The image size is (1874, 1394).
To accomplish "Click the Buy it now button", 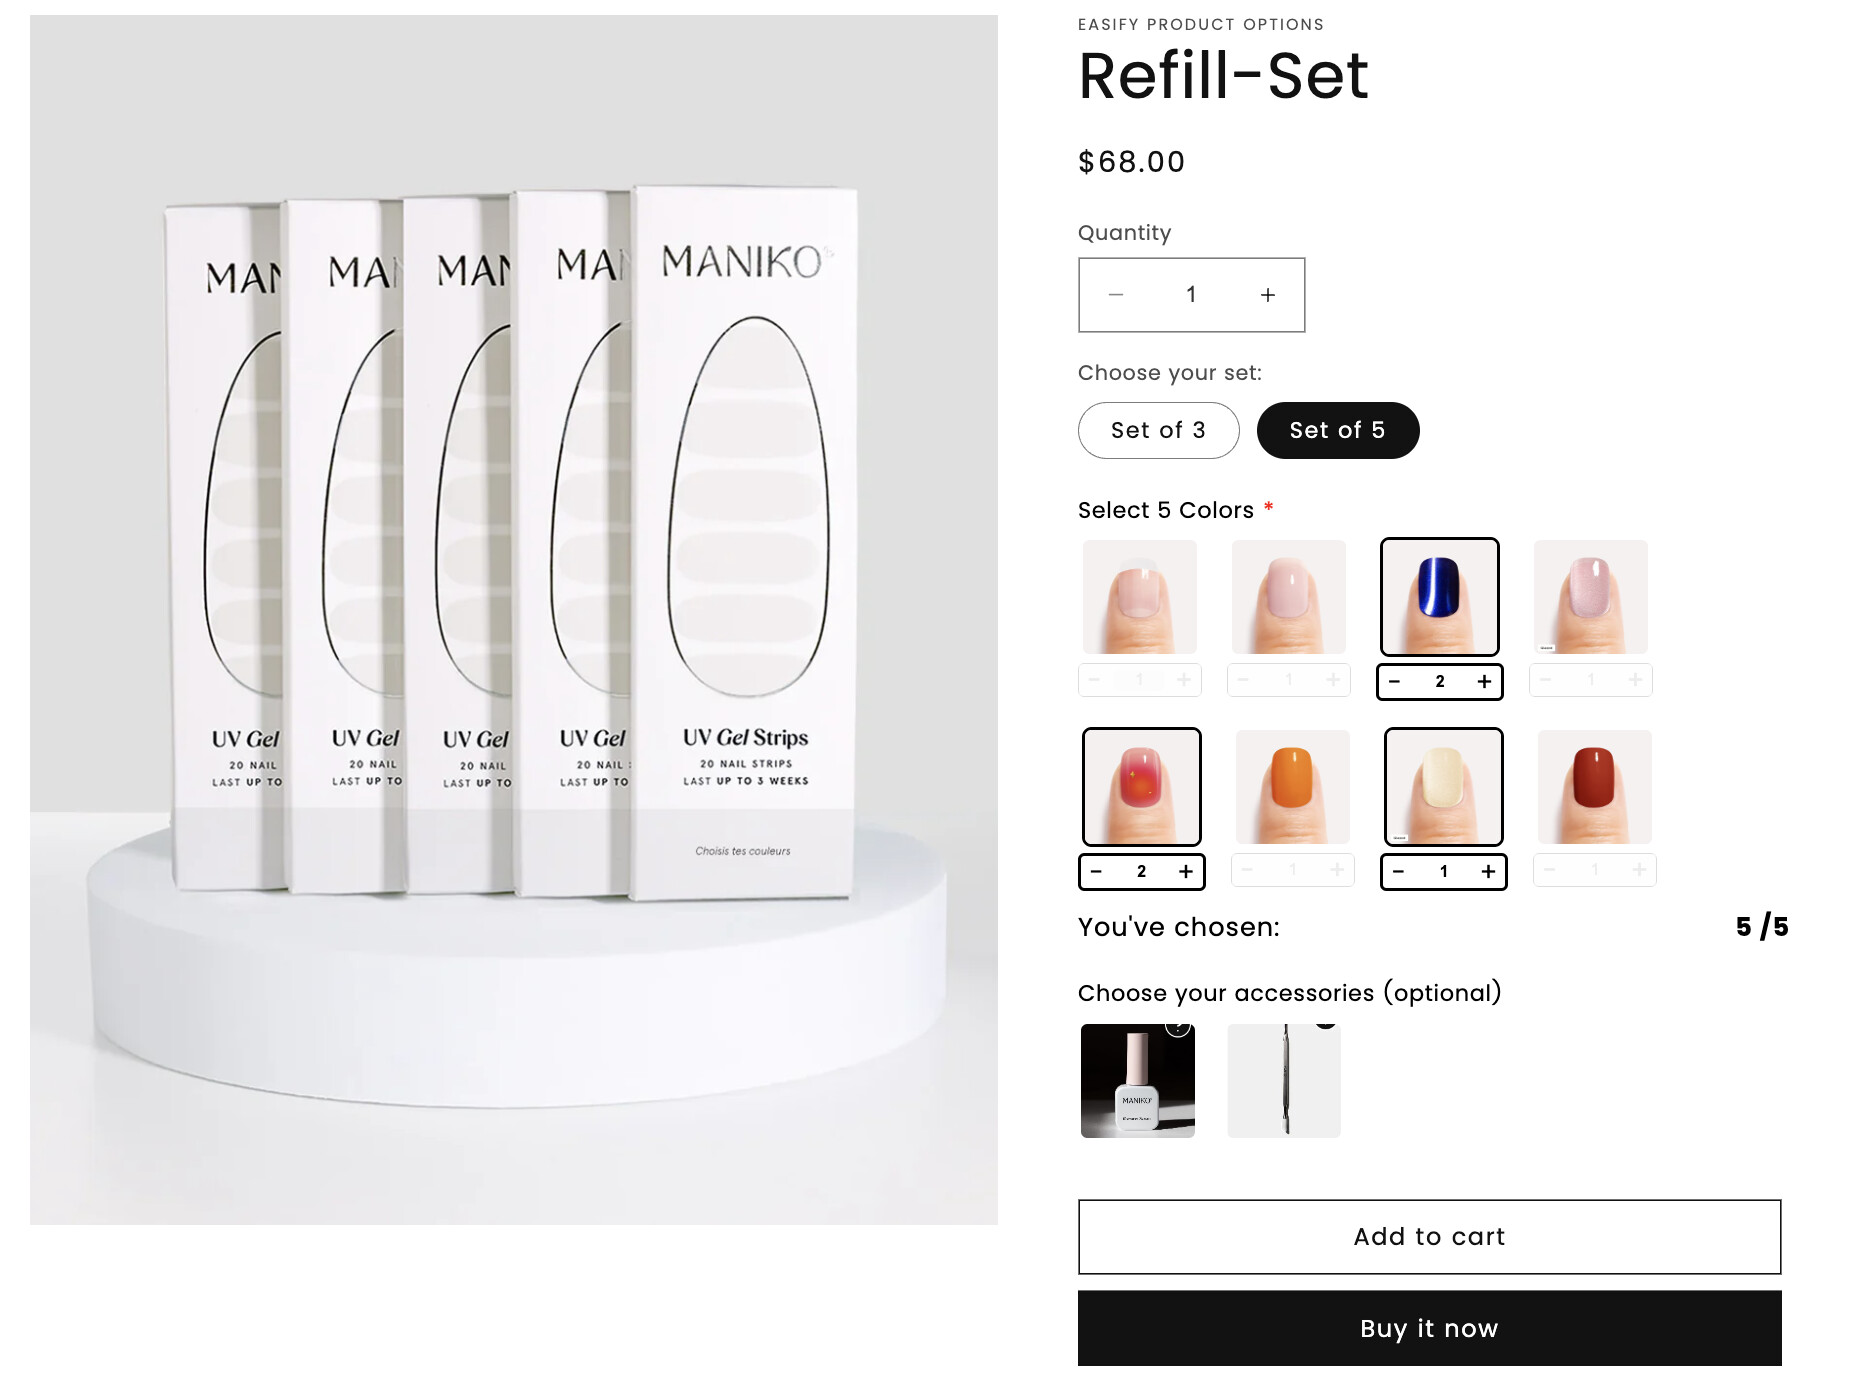I will click(1429, 1328).
